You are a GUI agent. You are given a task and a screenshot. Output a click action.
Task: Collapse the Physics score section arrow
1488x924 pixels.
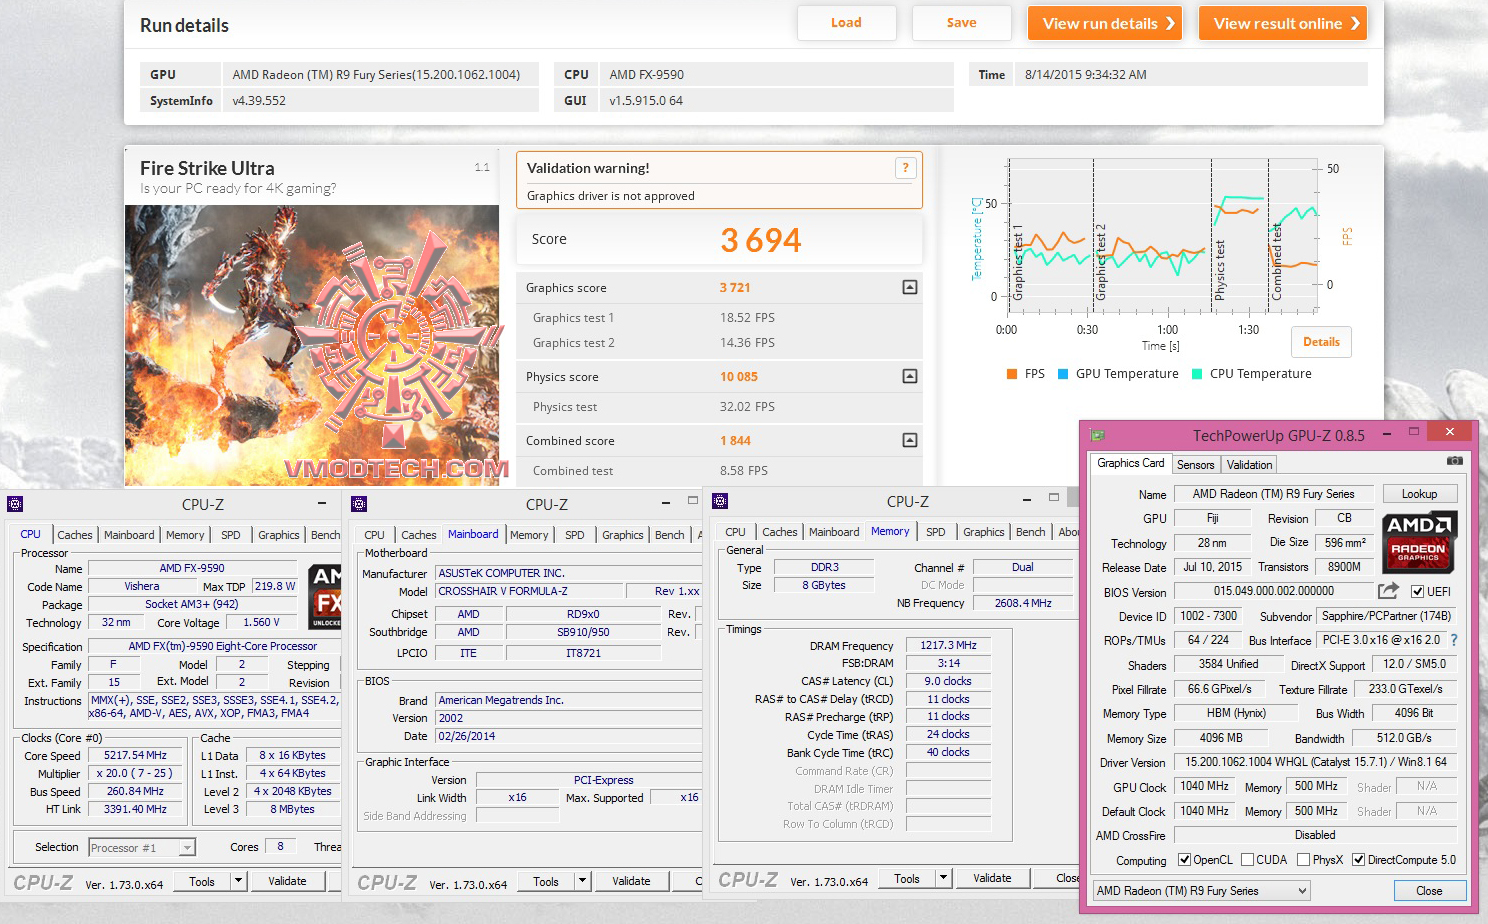[909, 376]
